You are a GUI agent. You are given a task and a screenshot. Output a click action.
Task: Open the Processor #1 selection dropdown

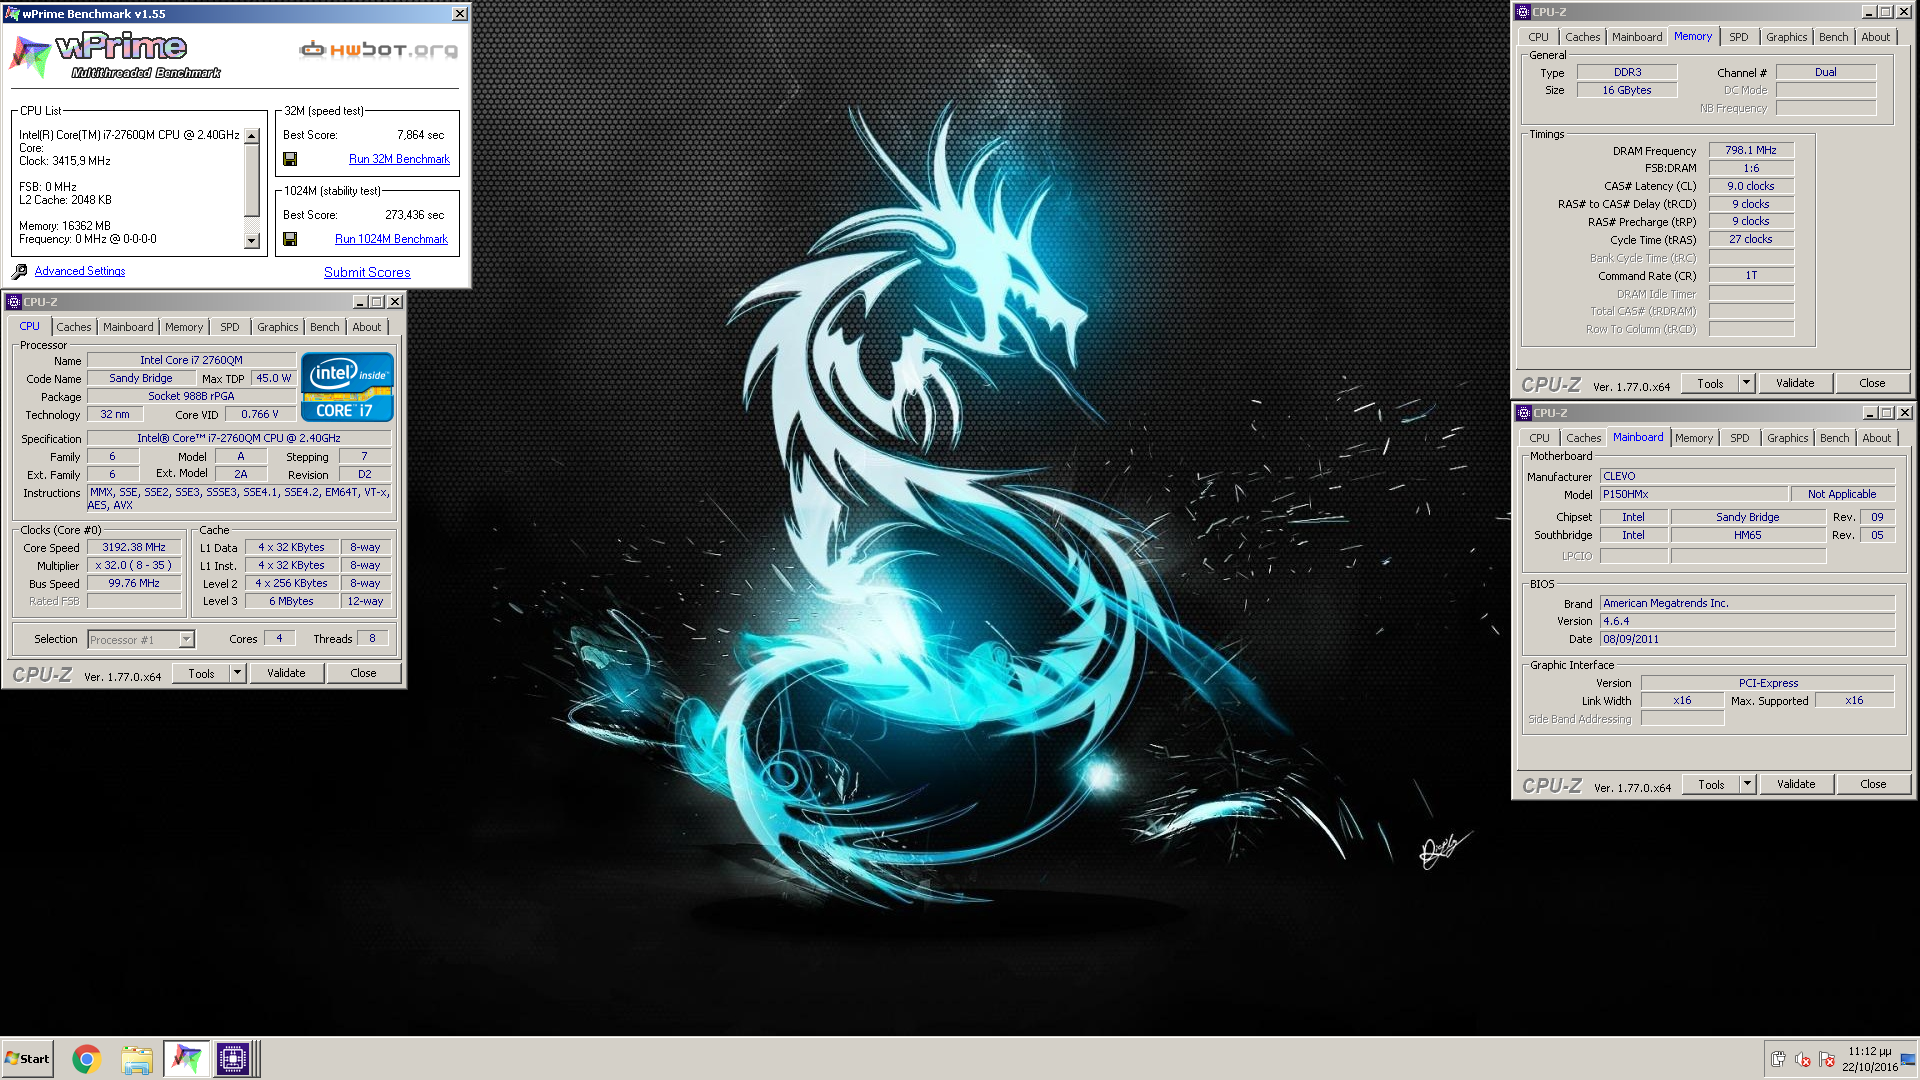point(186,640)
